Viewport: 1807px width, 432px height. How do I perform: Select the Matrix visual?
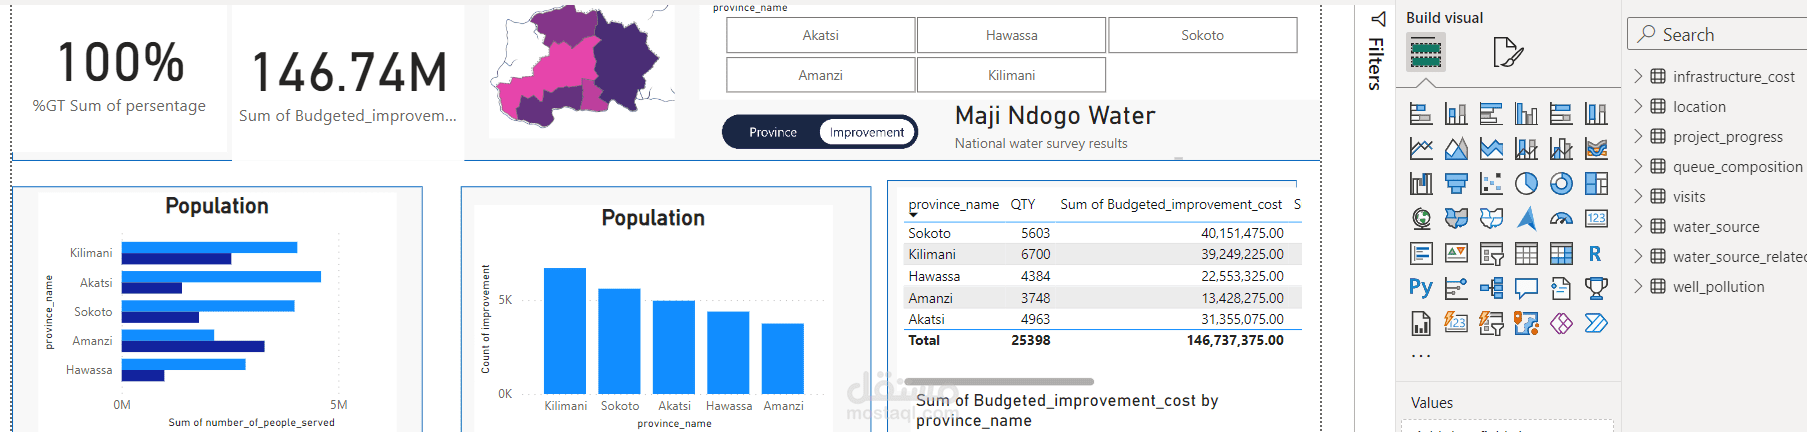click(x=1561, y=254)
